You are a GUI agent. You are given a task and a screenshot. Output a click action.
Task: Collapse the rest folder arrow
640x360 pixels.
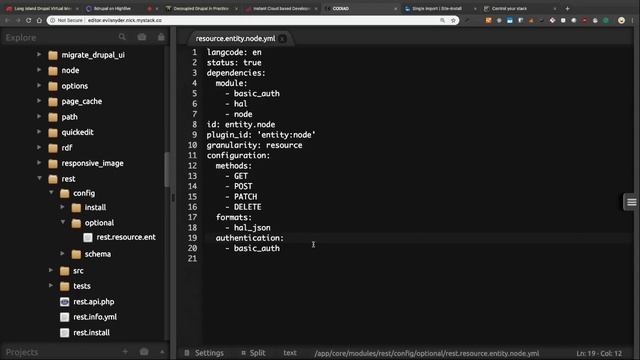click(x=40, y=178)
